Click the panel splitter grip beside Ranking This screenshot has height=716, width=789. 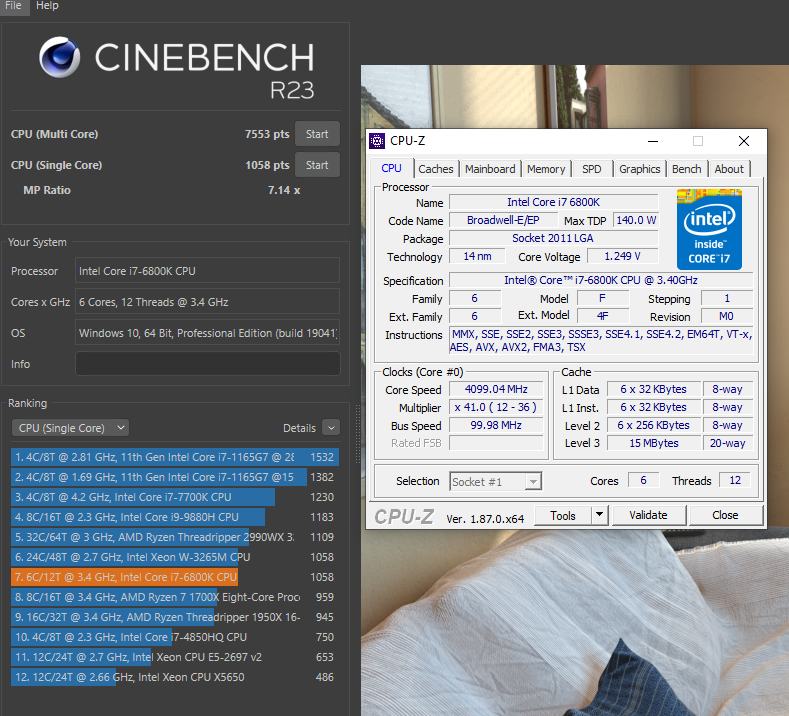pos(358,433)
